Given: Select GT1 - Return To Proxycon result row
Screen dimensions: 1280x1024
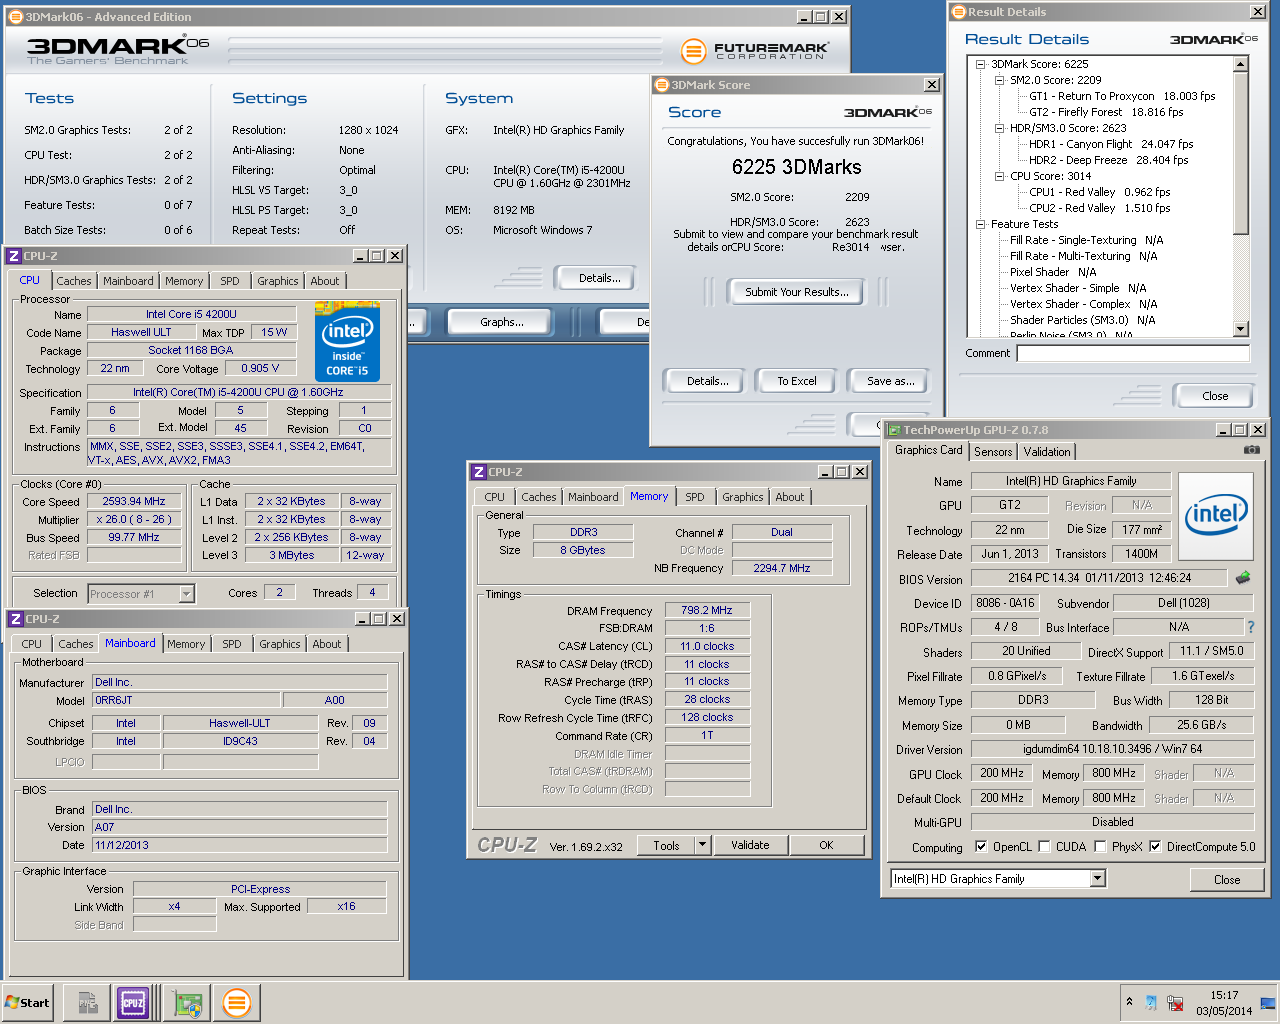Looking at the screenshot, I should (1122, 96).
